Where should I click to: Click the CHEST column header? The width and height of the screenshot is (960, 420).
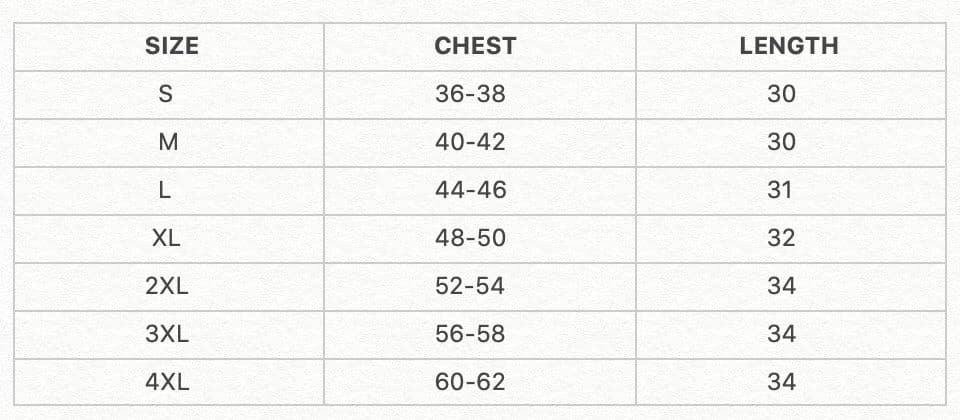click(475, 46)
